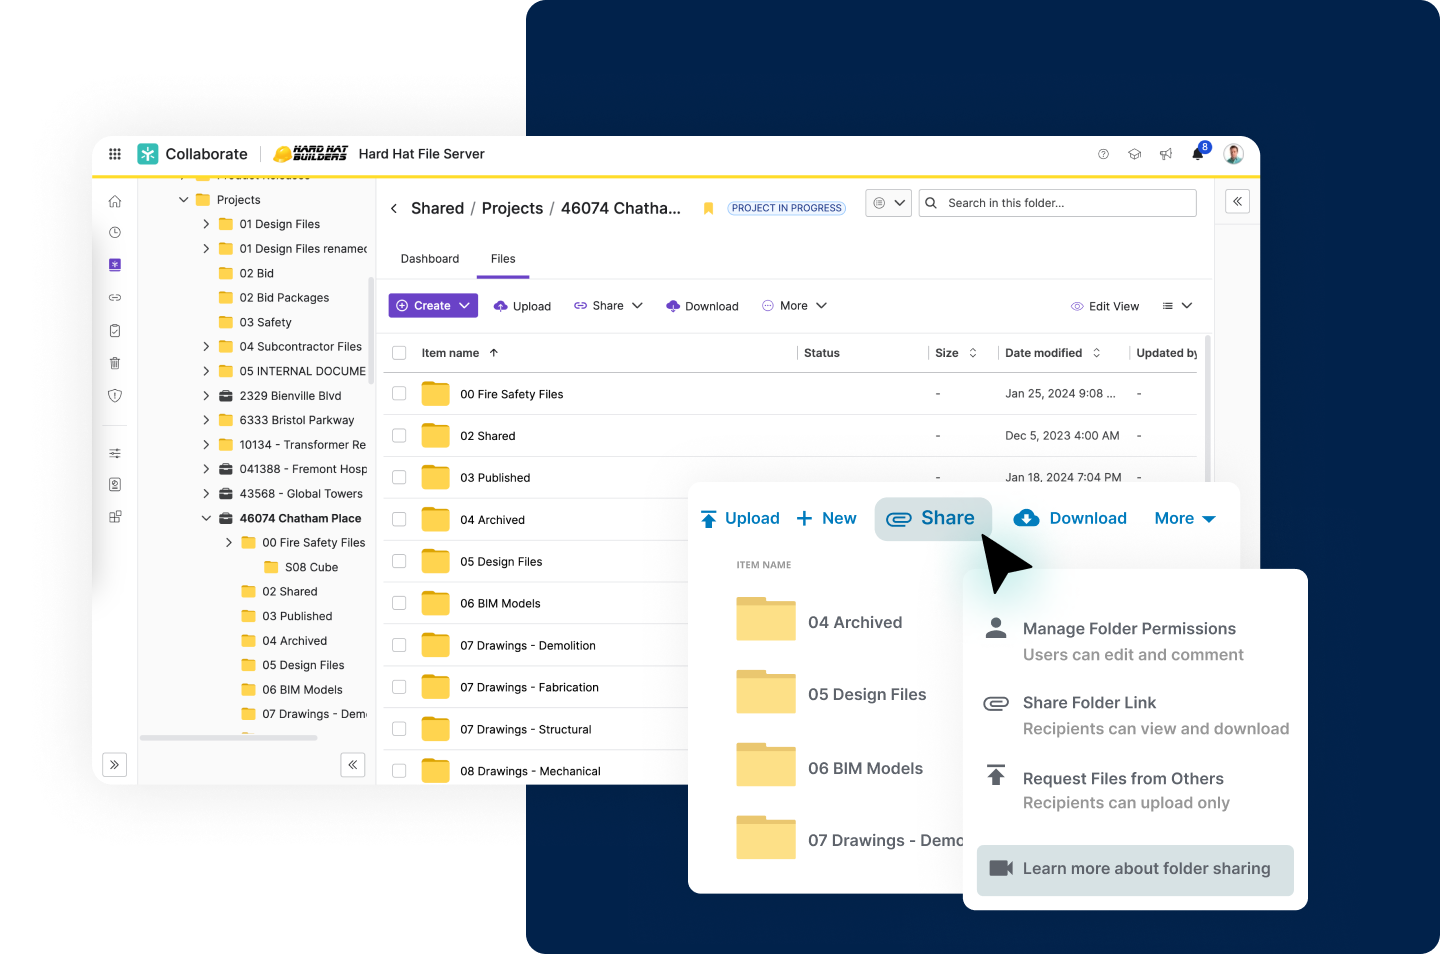This screenshot has height=954, width=1440.
Task: Collapse the Projects folder in the tree
Action: point(183,199)
